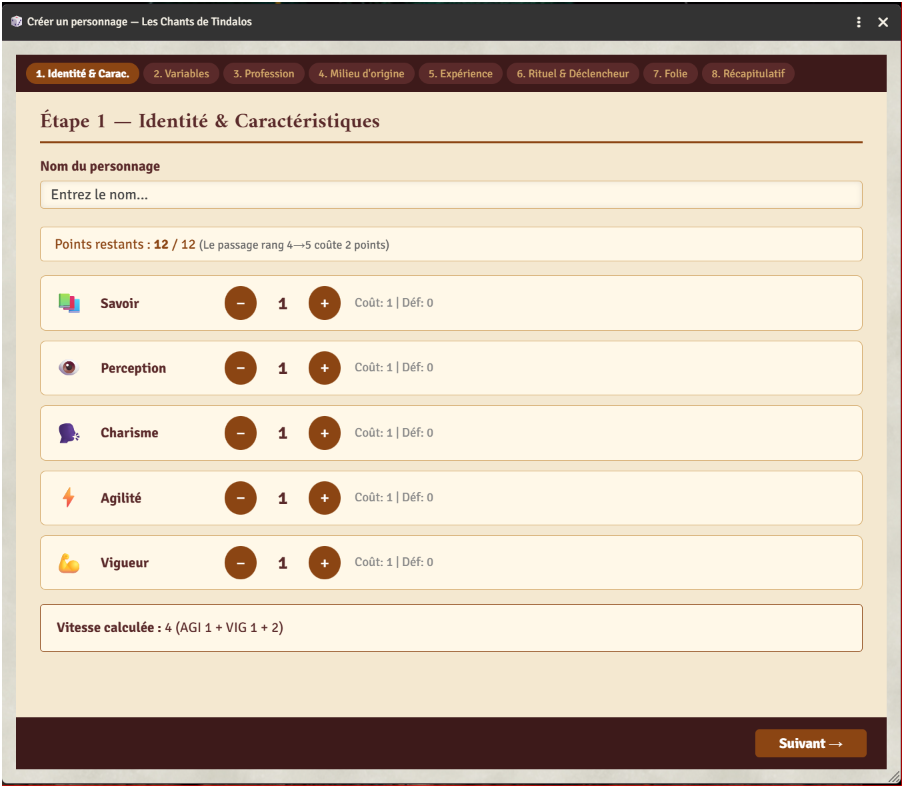Open the three-dot window menu
This screenshot has height=788, width=904.
[x=858, y=22]
